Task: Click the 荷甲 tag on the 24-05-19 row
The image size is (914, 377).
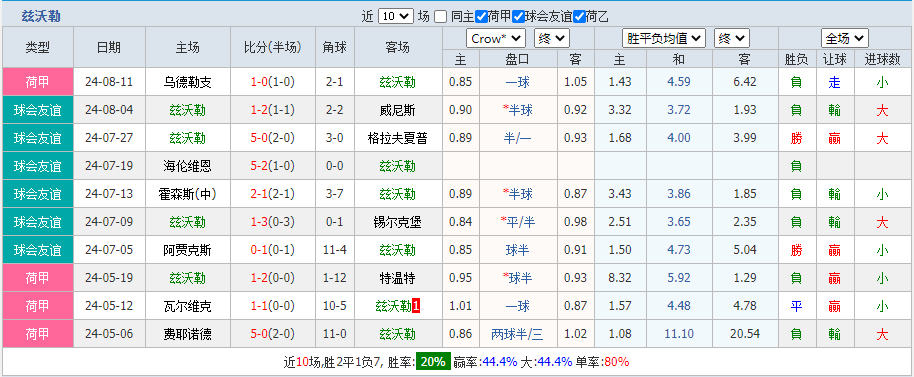Action: click(38, 278)
